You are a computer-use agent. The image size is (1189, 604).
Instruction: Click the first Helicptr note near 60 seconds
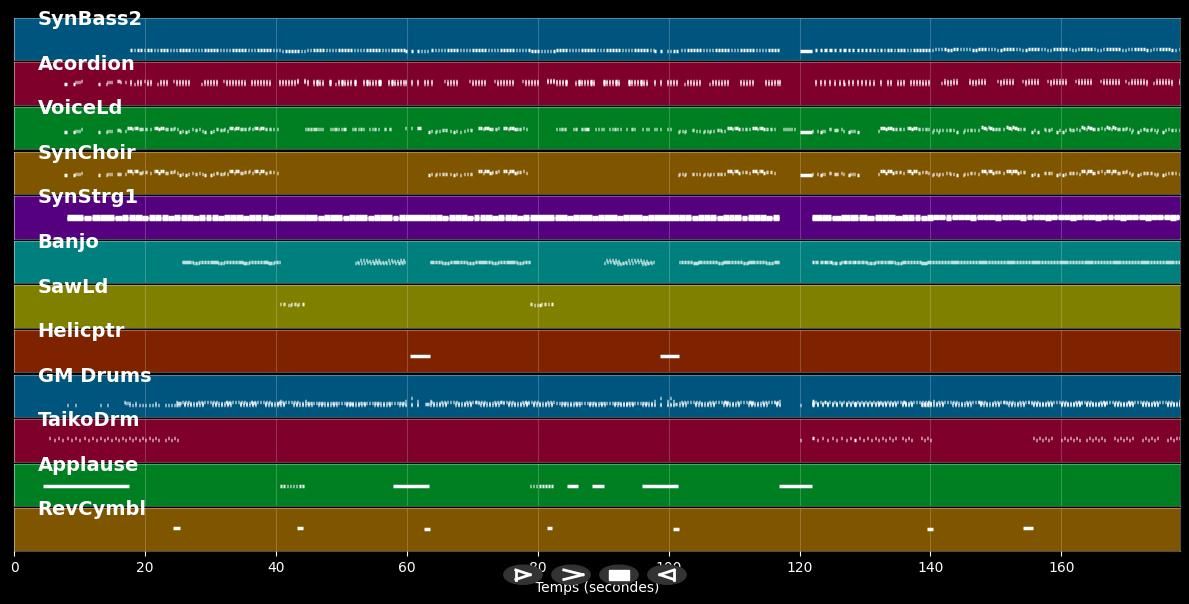click(420, 356)
